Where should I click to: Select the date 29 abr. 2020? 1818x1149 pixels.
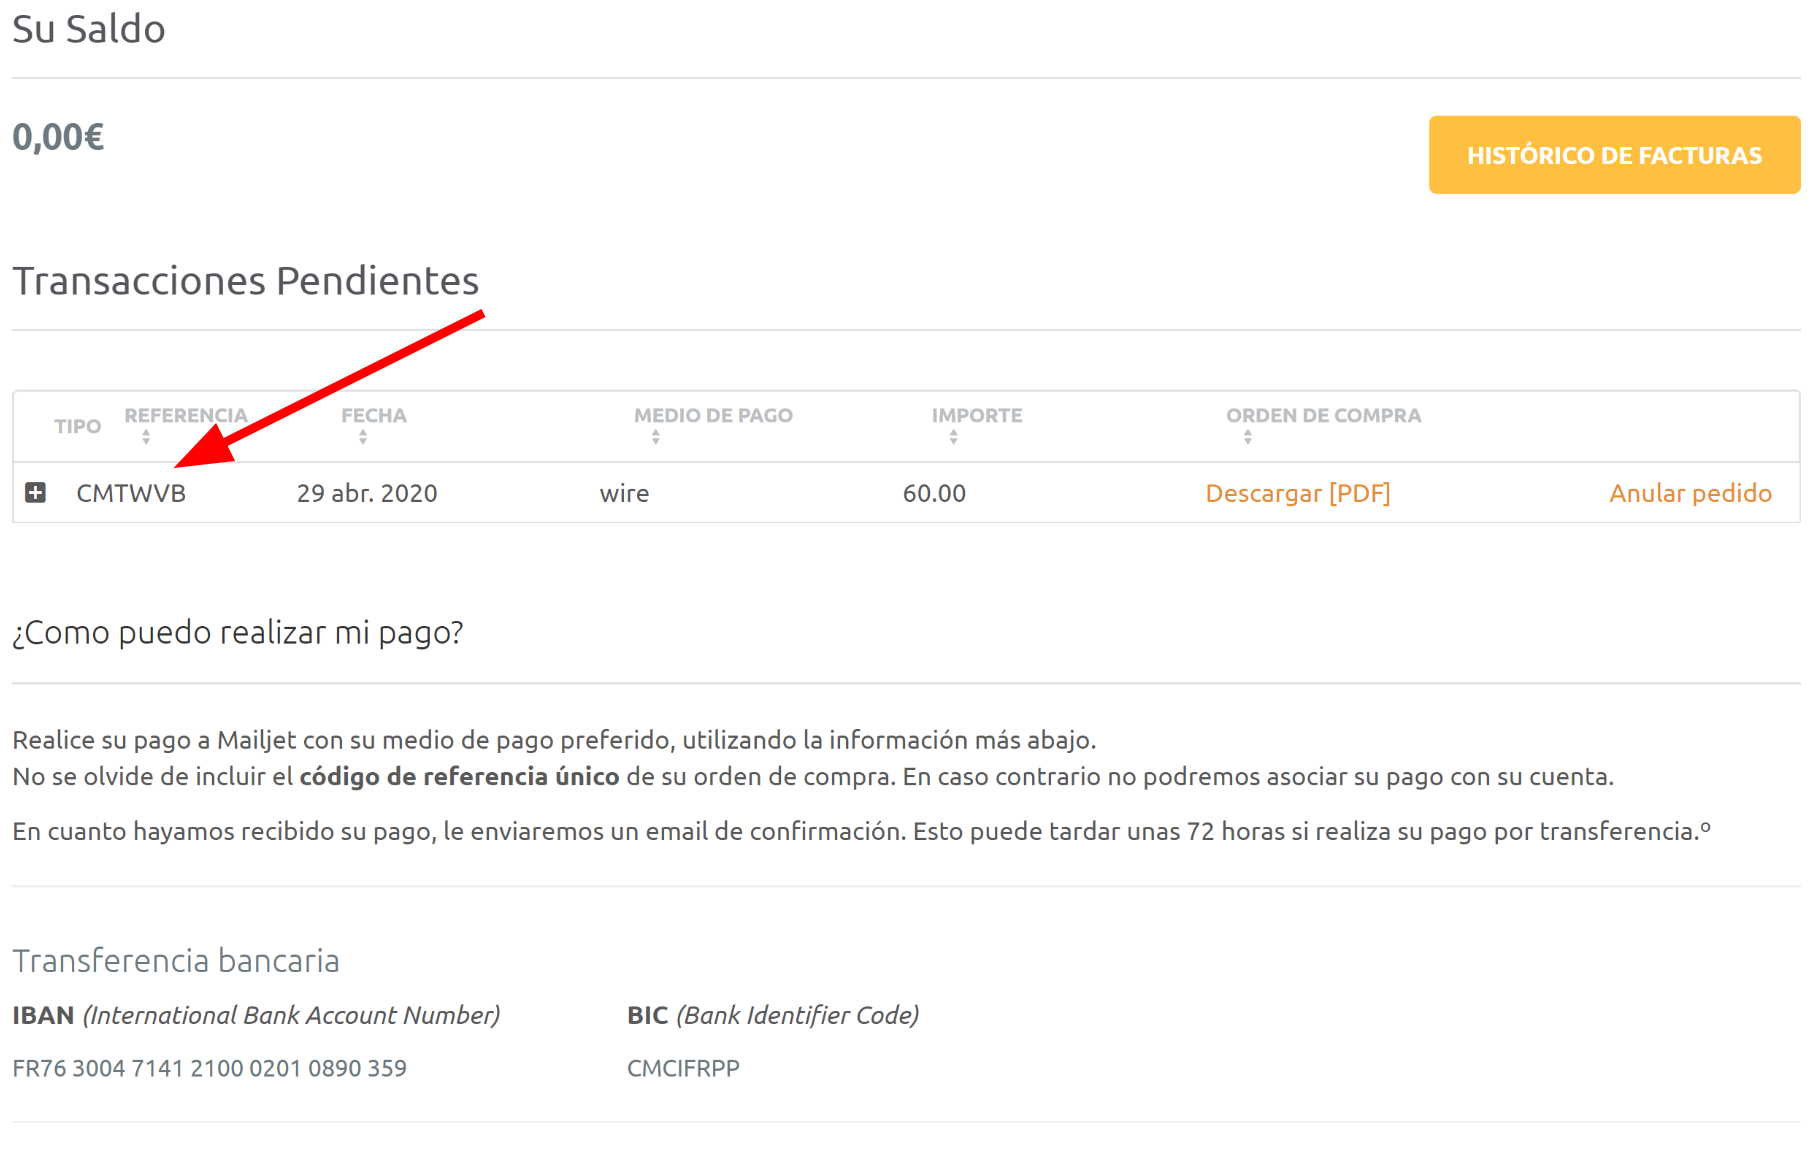367,493
